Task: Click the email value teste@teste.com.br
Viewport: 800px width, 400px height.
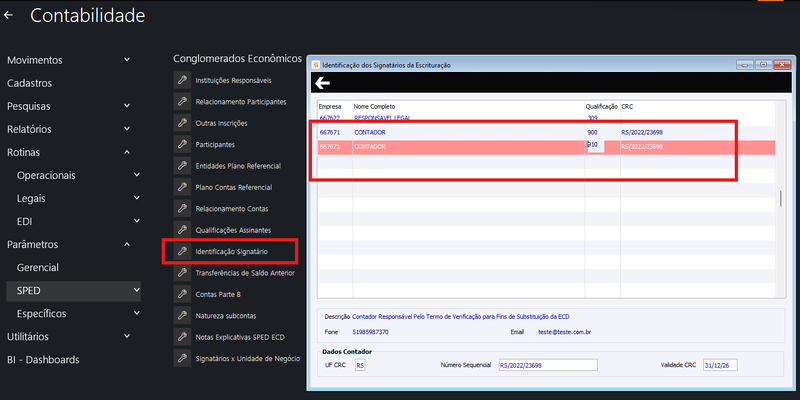Action: pos(565,332)
